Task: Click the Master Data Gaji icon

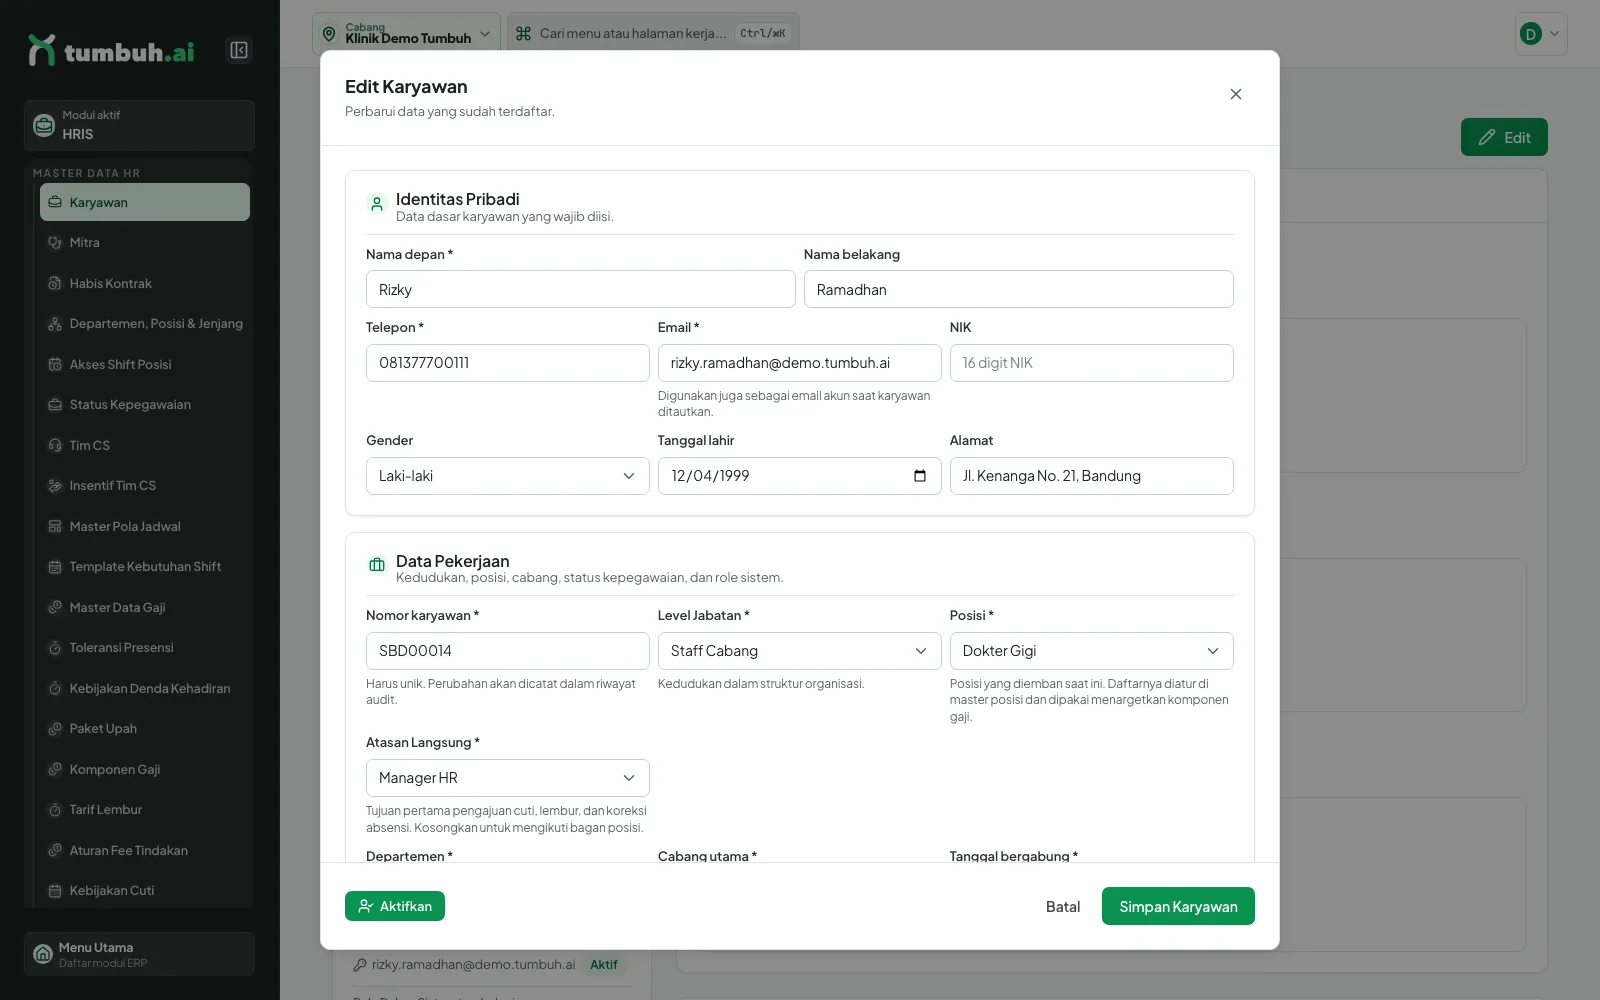Action: tap(55, 607)
